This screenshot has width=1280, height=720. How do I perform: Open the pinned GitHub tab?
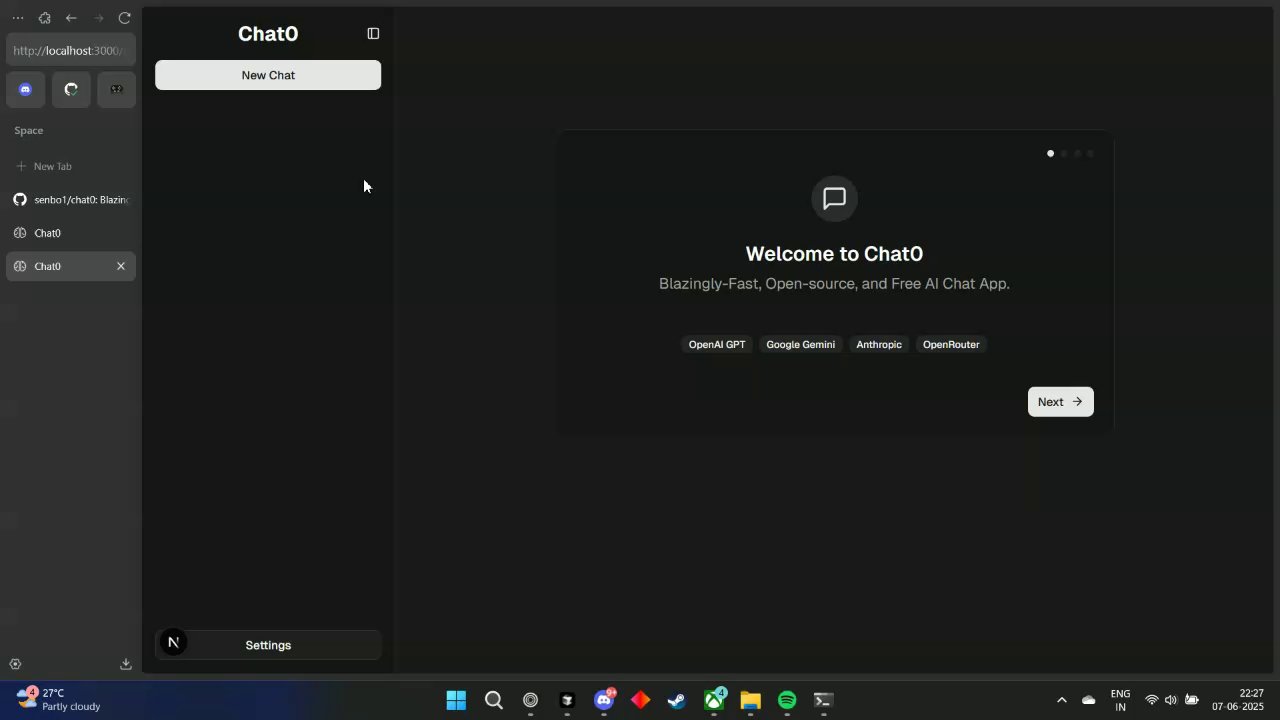pyautogui.click(x=71, y=89)
